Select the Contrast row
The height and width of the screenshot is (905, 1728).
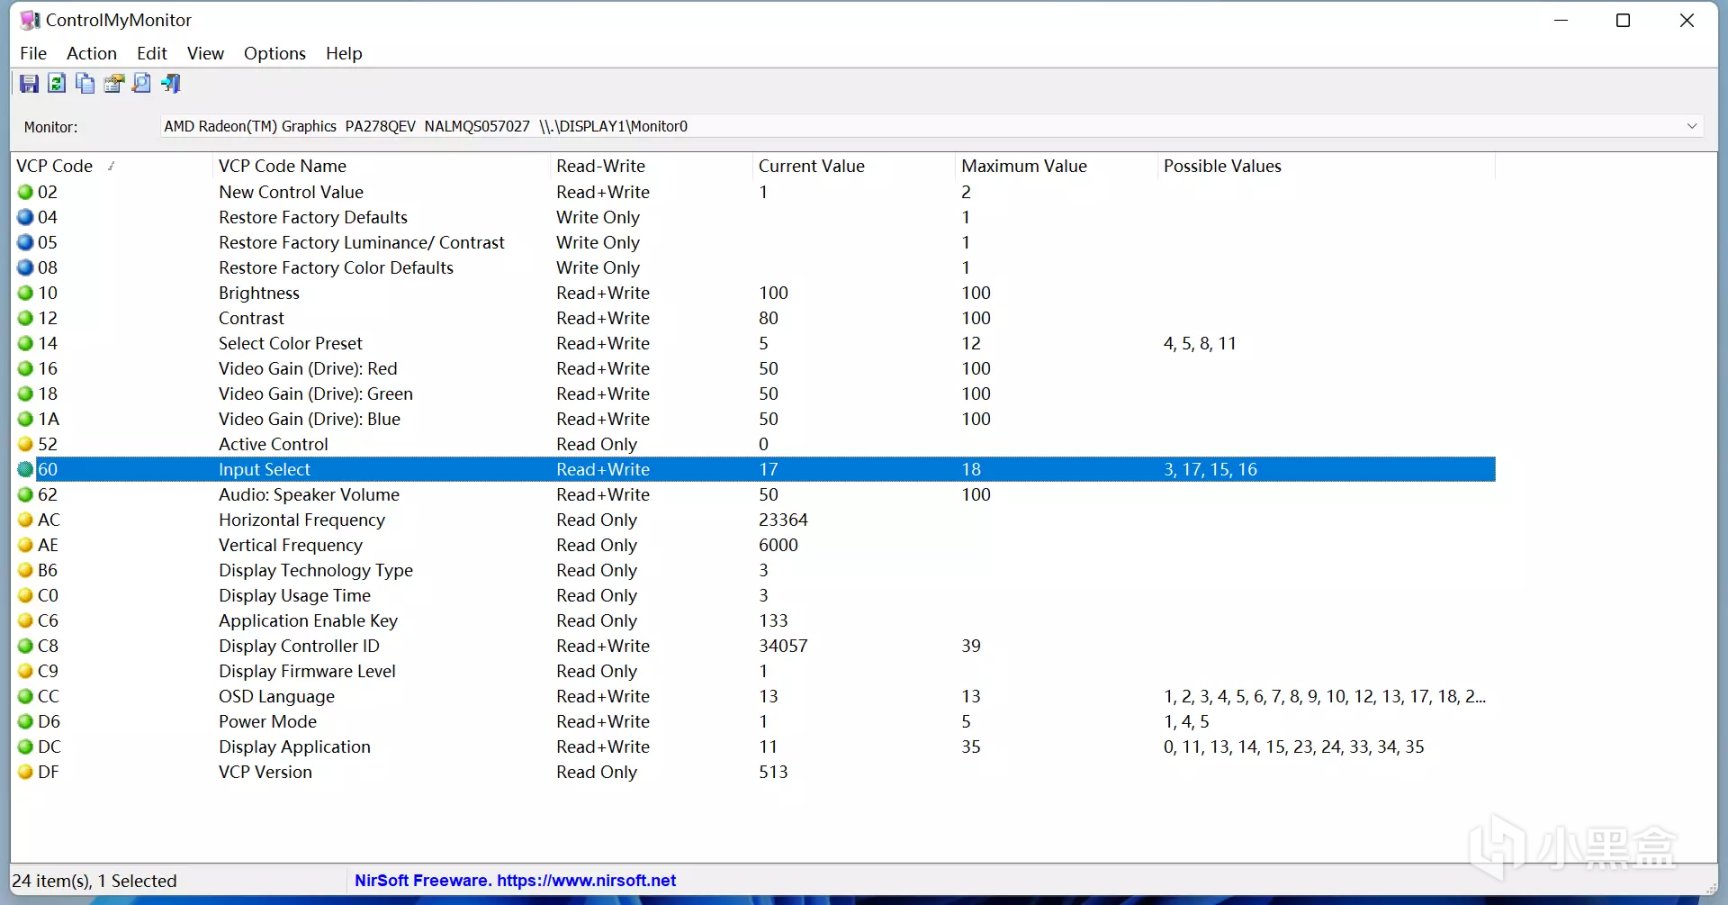251,318
